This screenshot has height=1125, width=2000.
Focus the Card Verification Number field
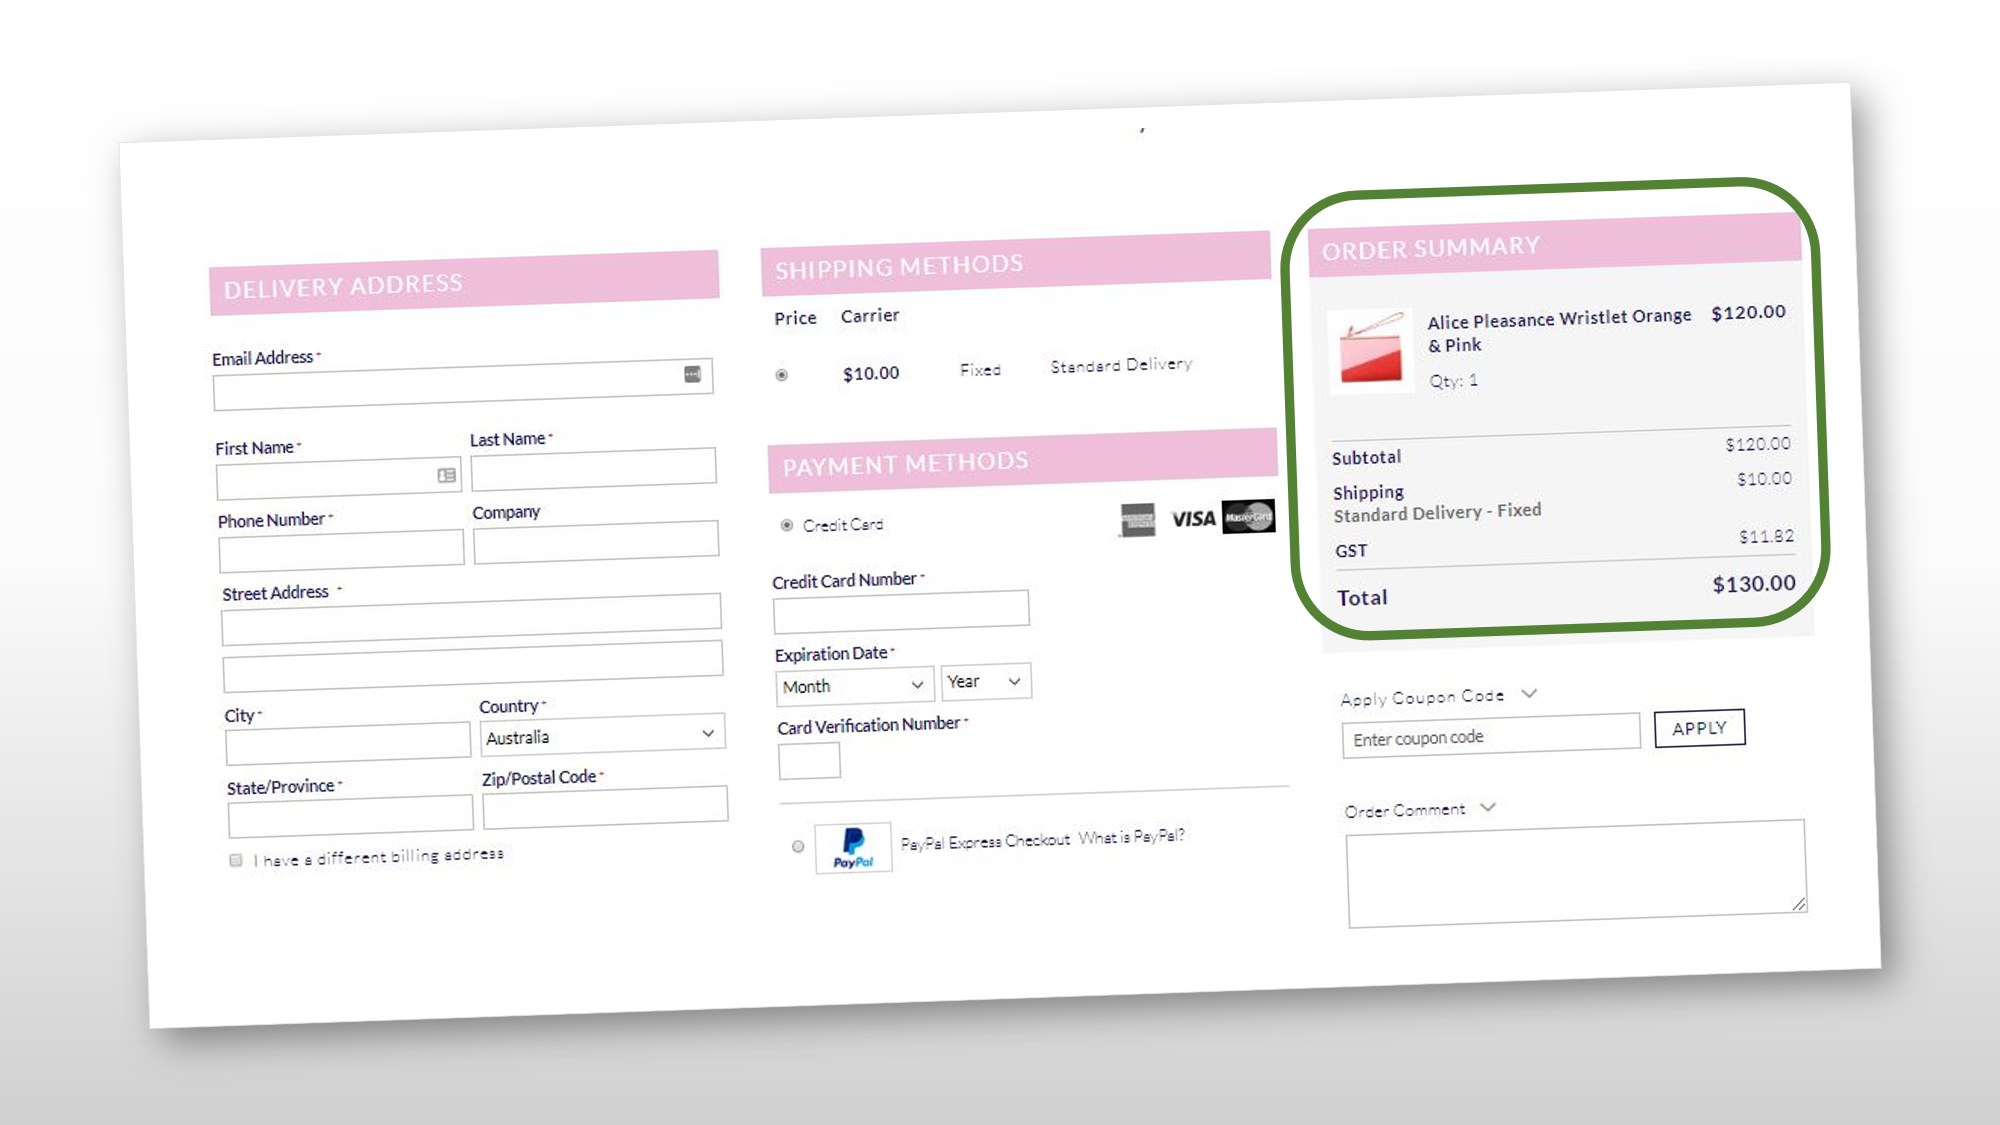click(809, 761)
